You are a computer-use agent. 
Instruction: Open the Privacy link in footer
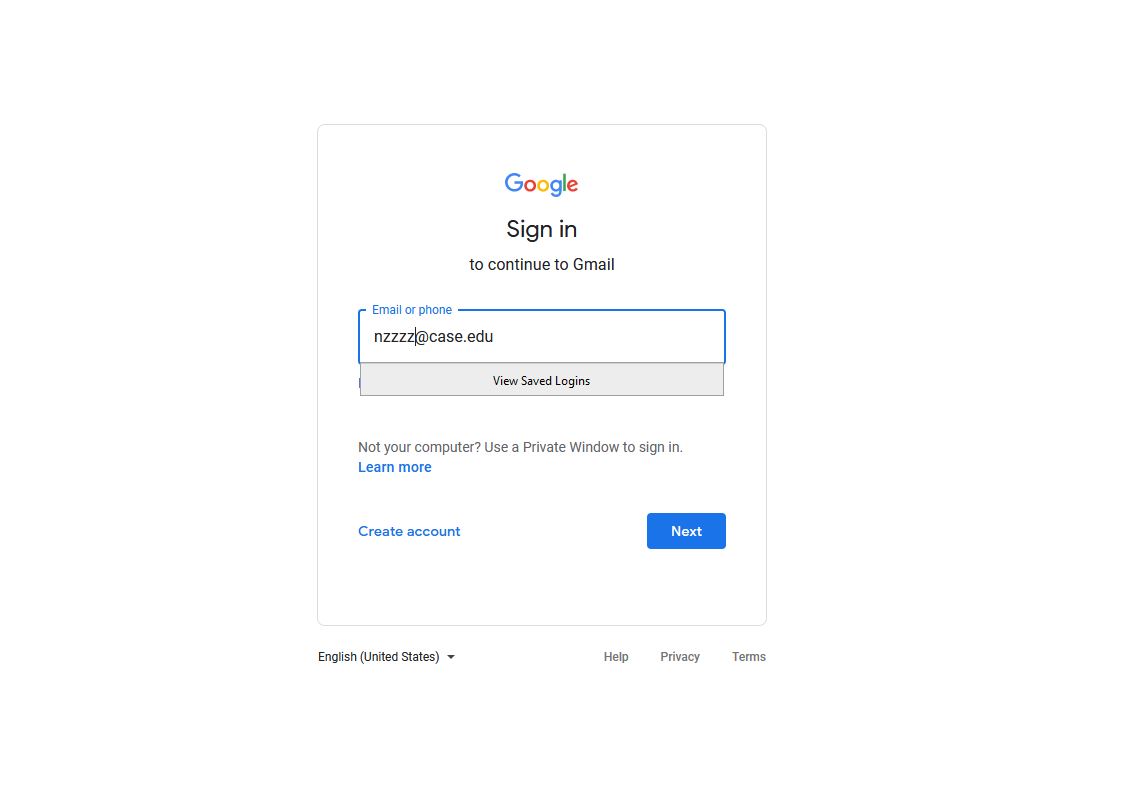tap(680, 657)
